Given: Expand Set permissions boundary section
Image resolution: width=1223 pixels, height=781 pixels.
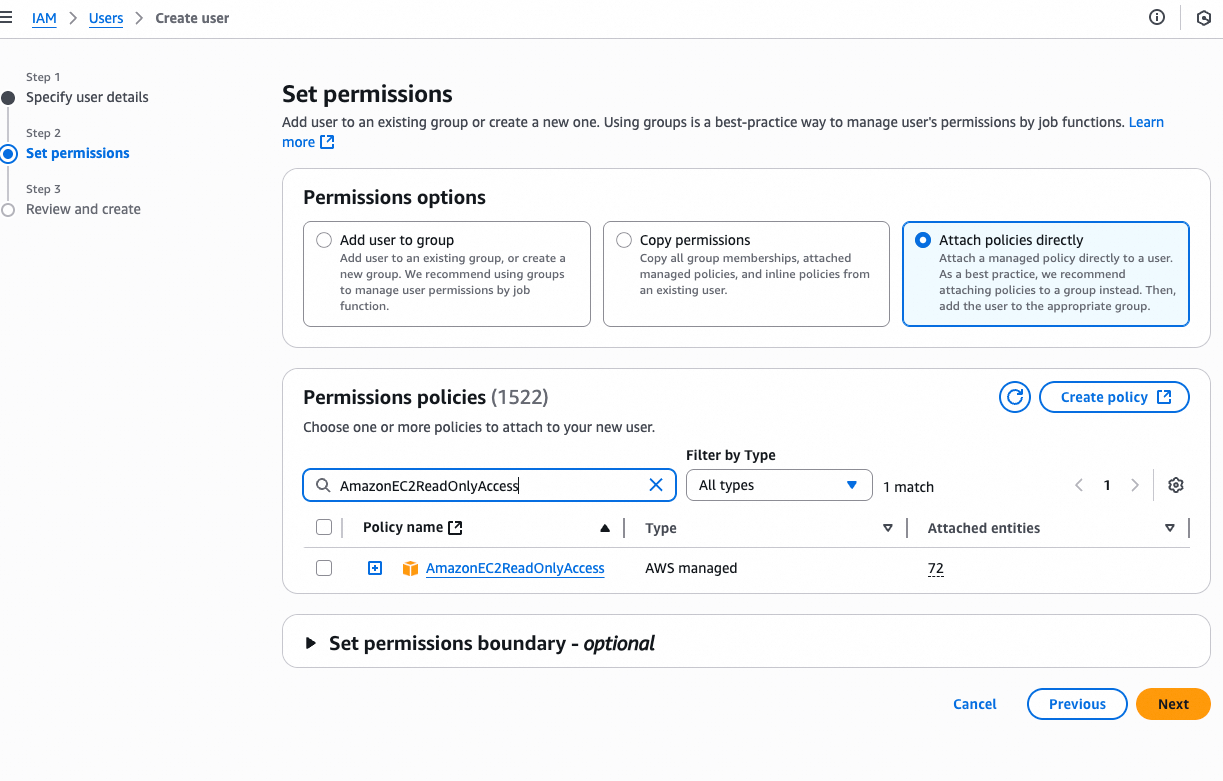Looking at the screenshot, I should pos(310,643).
